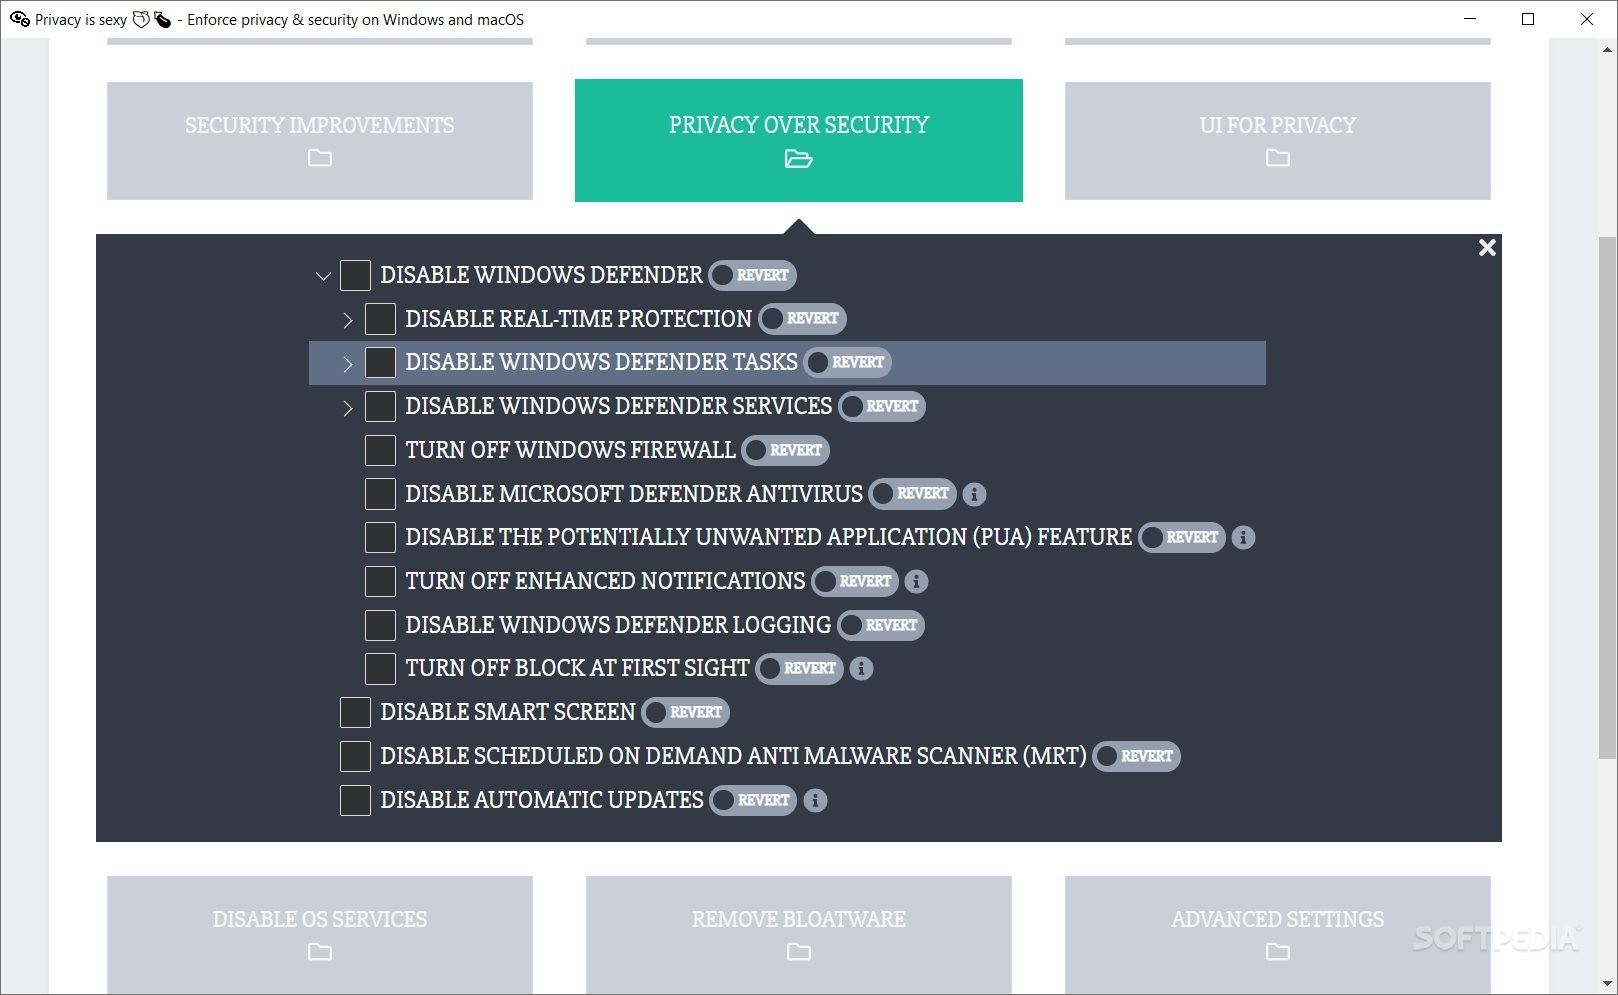
Task: Select the Disable Automatic Updates label
Action: (x=542, y=800)
